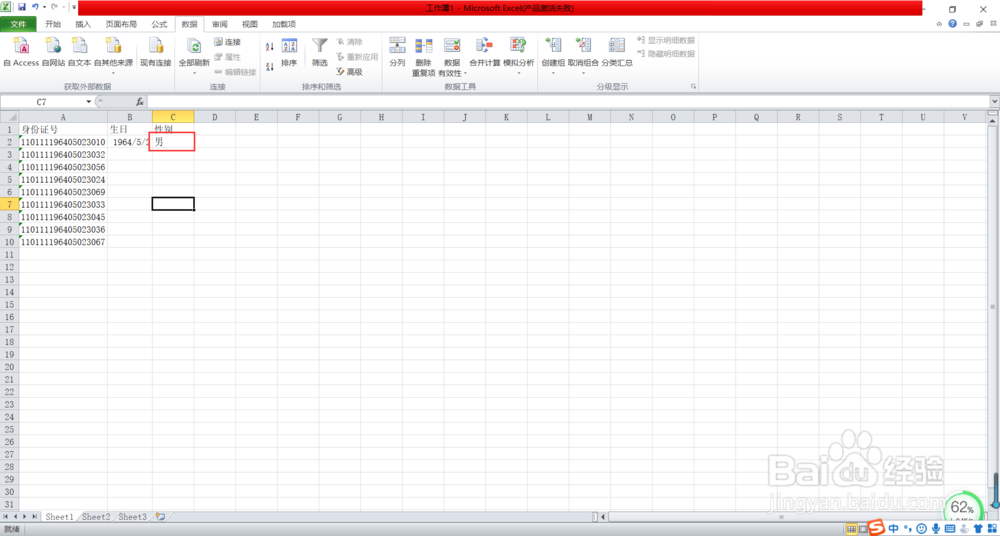Viewport: 1000px width, 536px height.
Task: Open the Name Box dropdown arrow
Action: (x=89, y=102)
